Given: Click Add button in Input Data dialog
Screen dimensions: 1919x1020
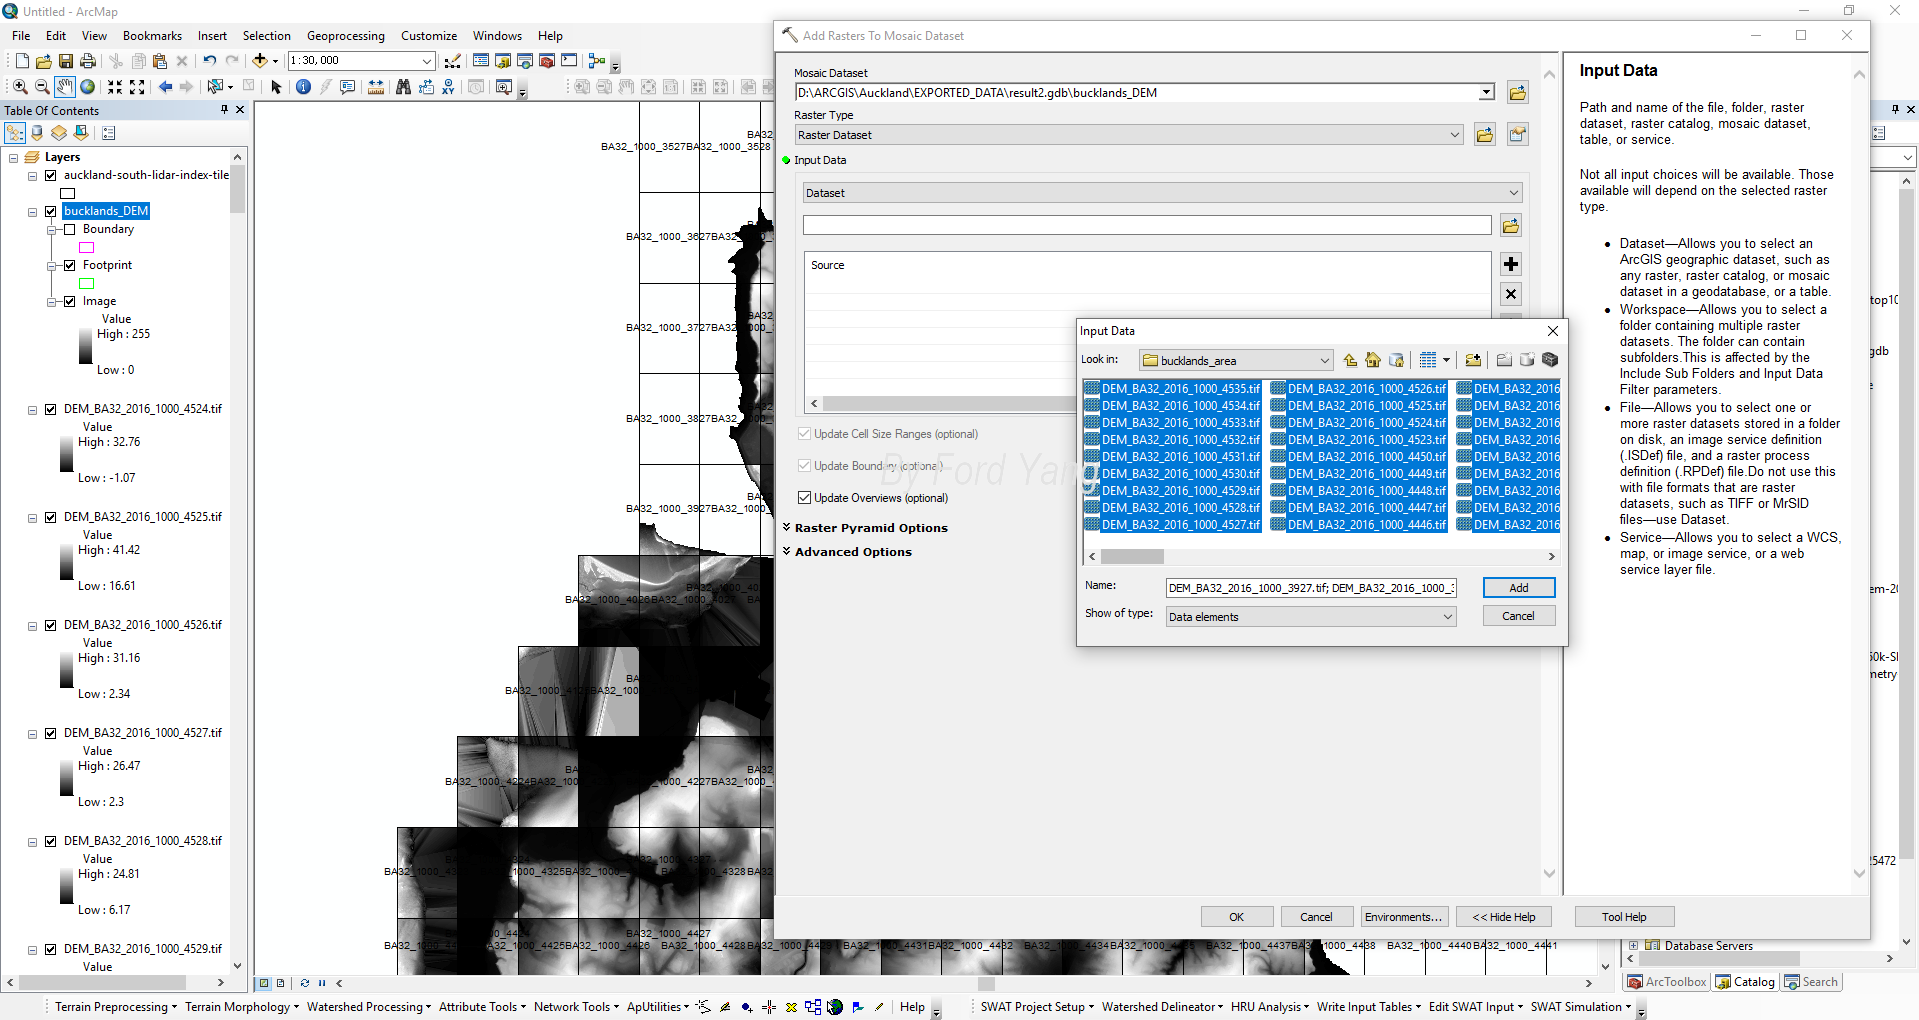Looking at the screenshot, I should click(1518, 588).
